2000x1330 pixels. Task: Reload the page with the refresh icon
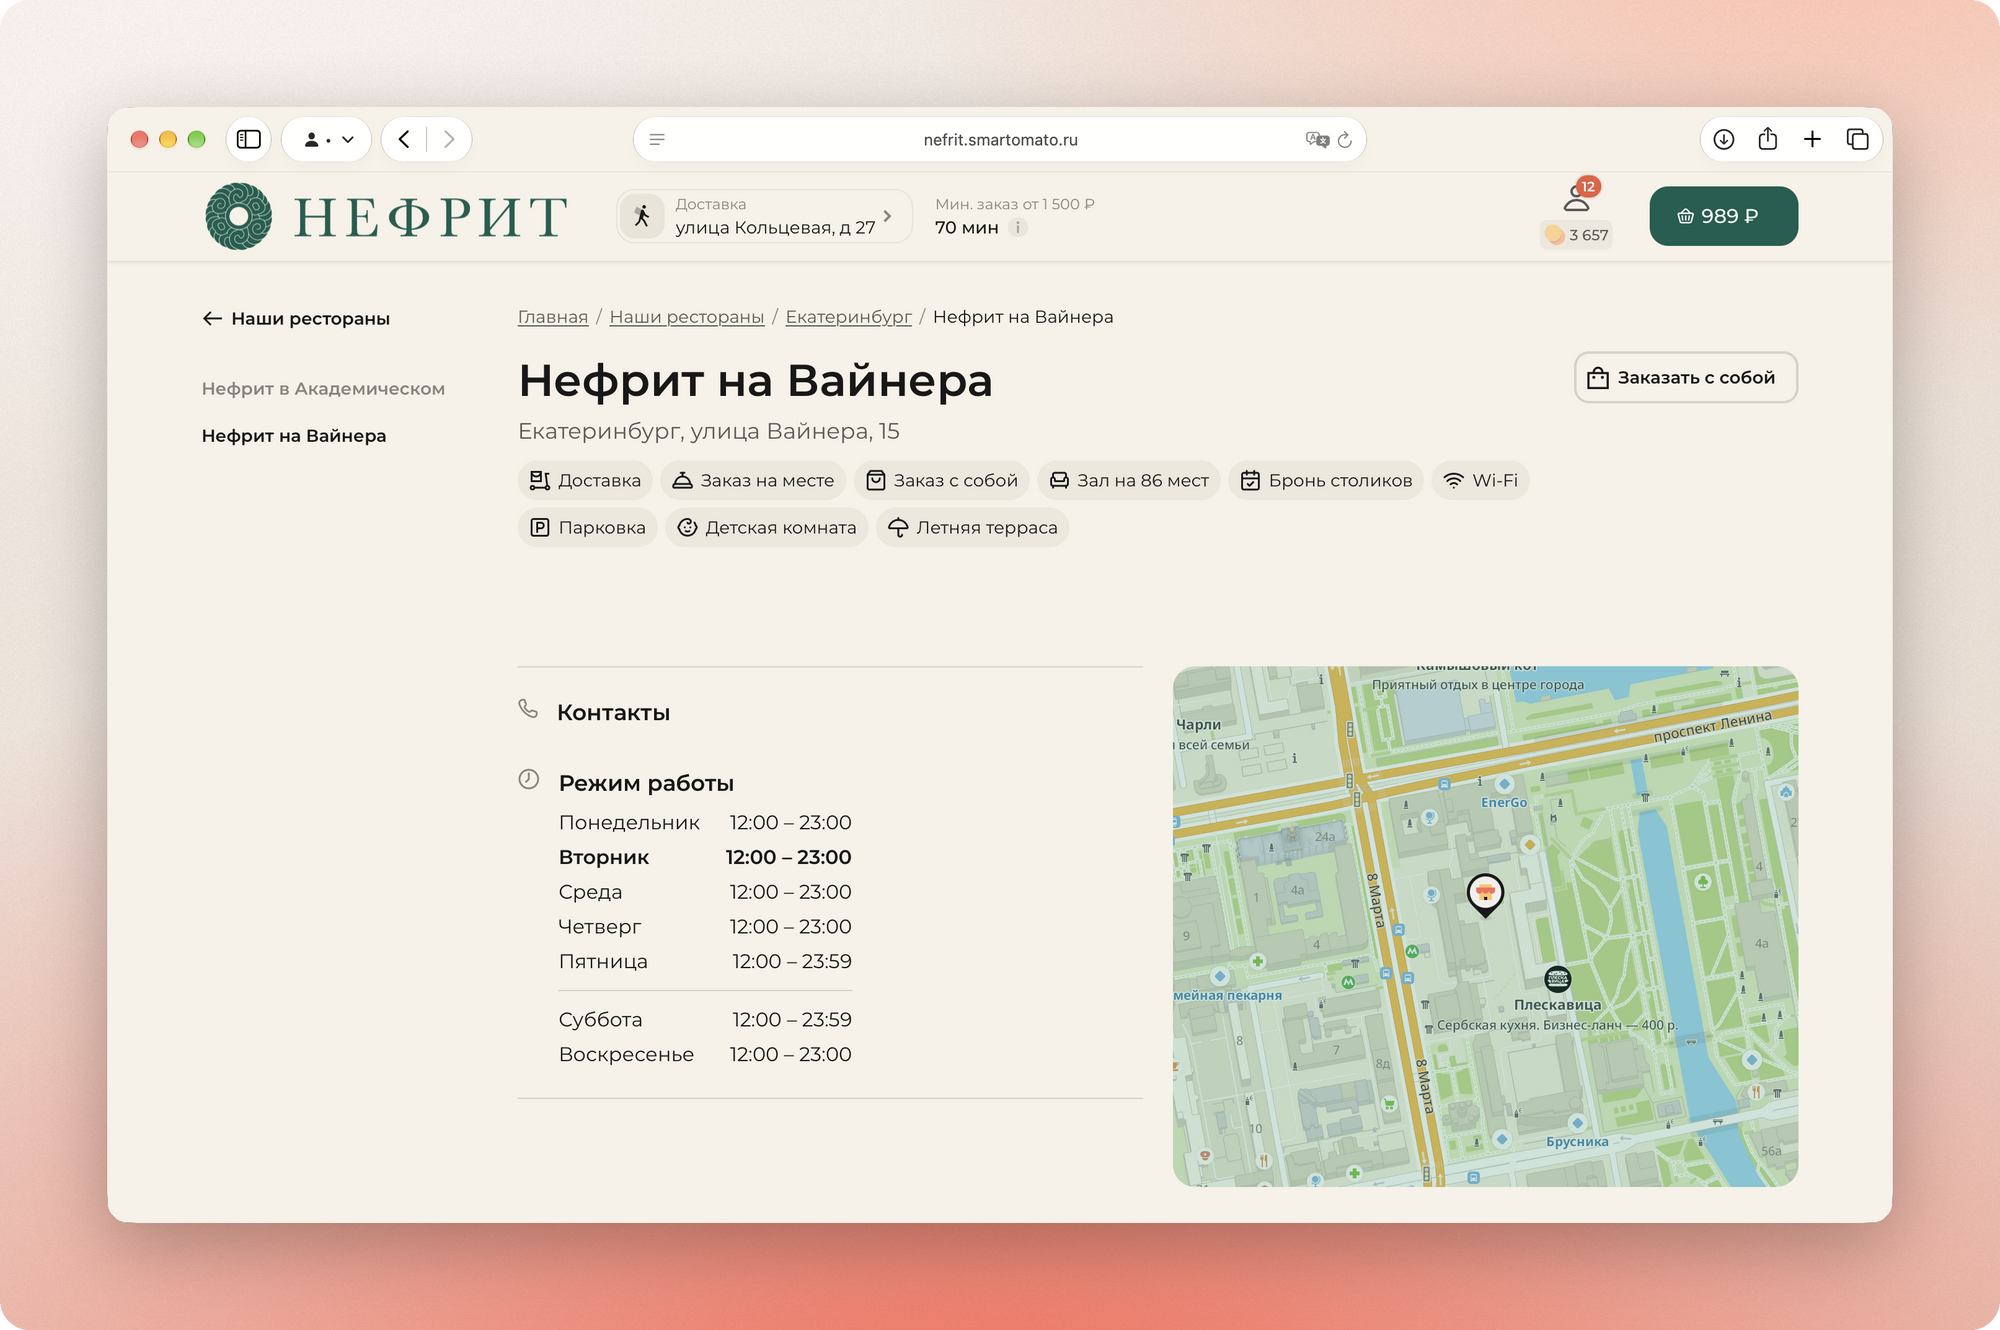pos(1345,139)
